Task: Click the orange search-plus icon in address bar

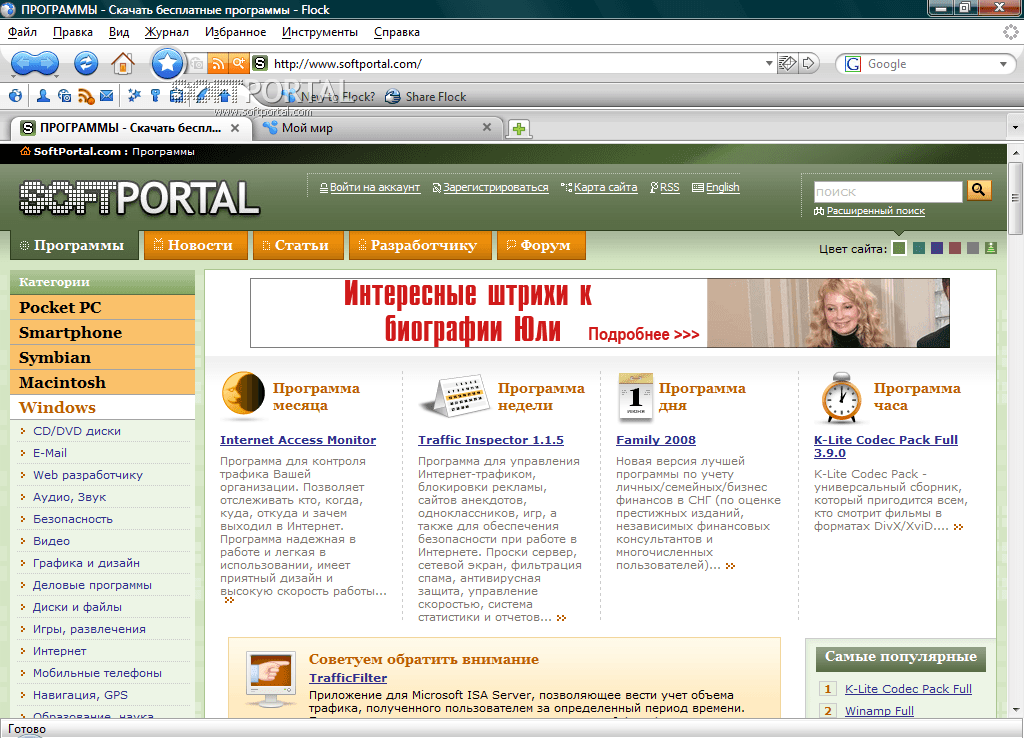Action: (239, 63)
